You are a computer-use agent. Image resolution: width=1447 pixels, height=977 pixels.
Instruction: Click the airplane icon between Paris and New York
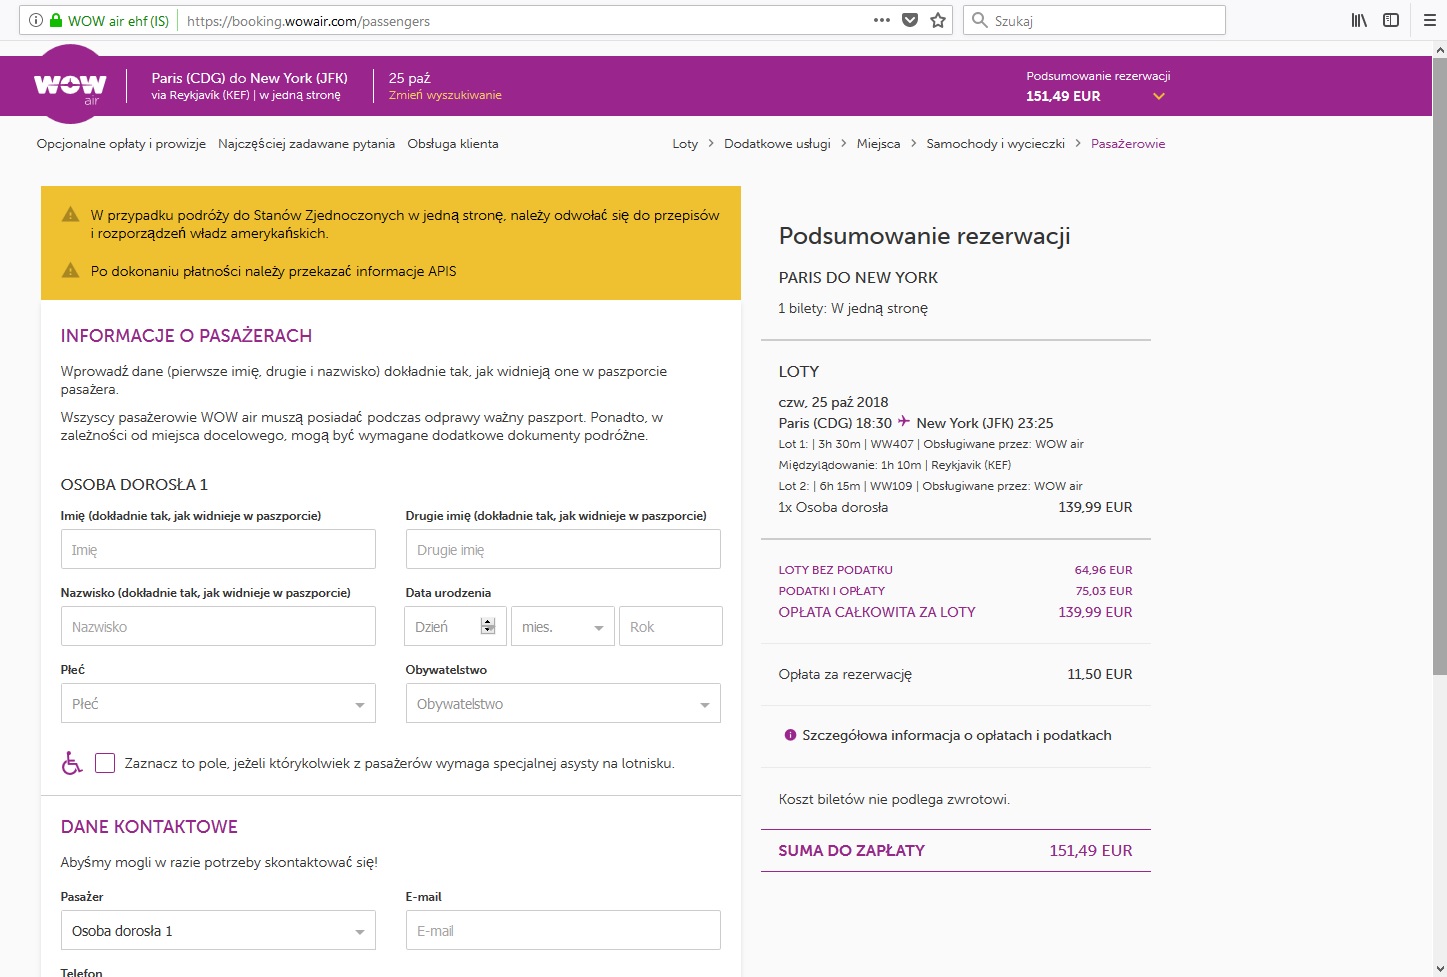point(904,422)
